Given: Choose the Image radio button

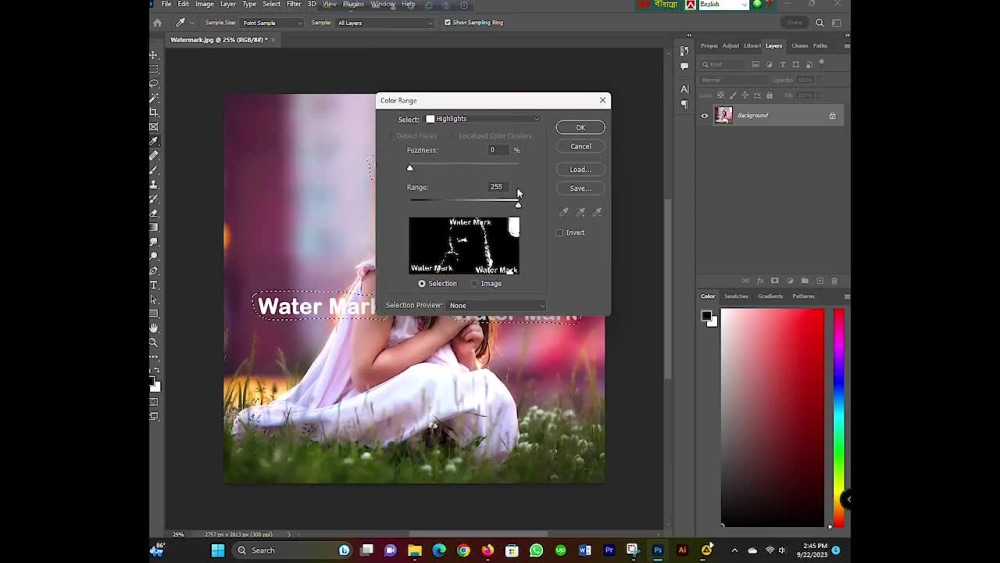Looking at the screenshot, I should (x=474, y=284).
